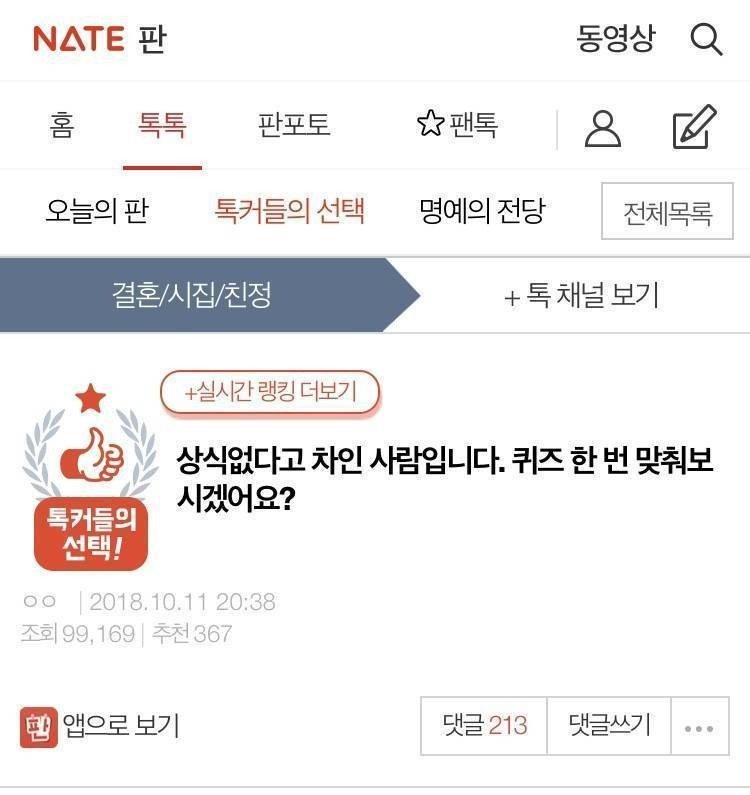Tap the 톡커들의 선택 thumbs-up badge
Image resolution: width=750 pixels, height=795 pixels.
pos(91,477)
